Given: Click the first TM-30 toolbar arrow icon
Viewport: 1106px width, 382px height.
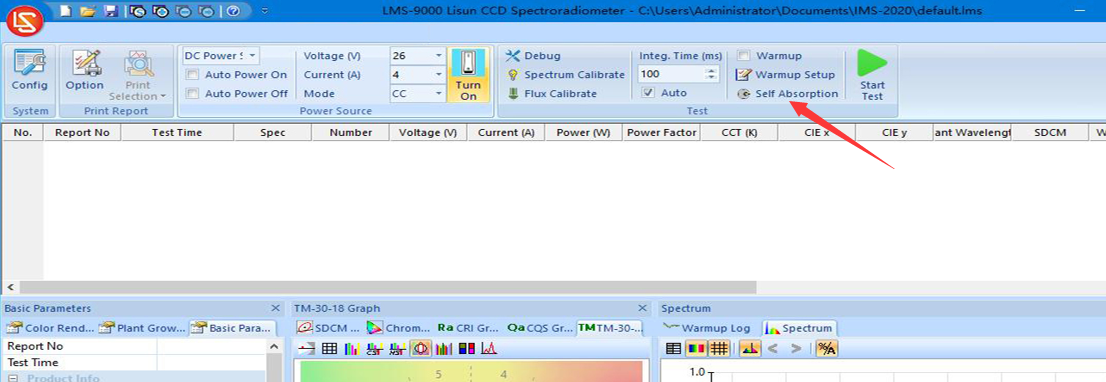Looking at the screenshot, I should coord(306,348).
